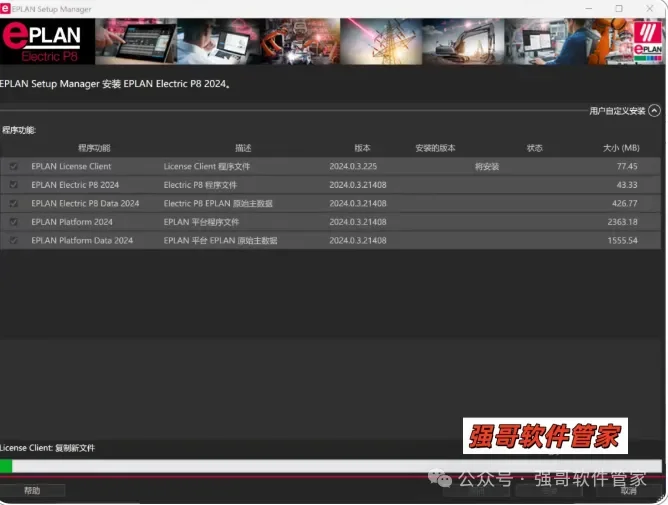
Task: Click size value 426.77
Action: (x=625, y=203)
